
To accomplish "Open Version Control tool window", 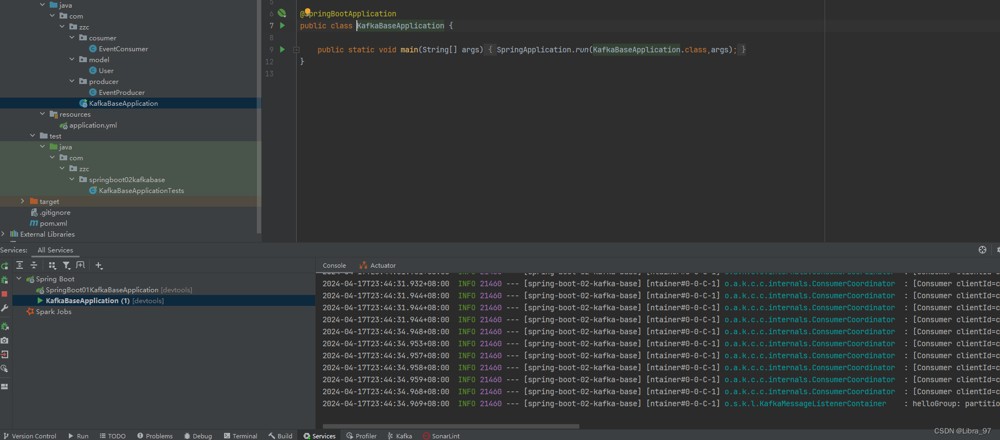I will (x=29, y=436).
